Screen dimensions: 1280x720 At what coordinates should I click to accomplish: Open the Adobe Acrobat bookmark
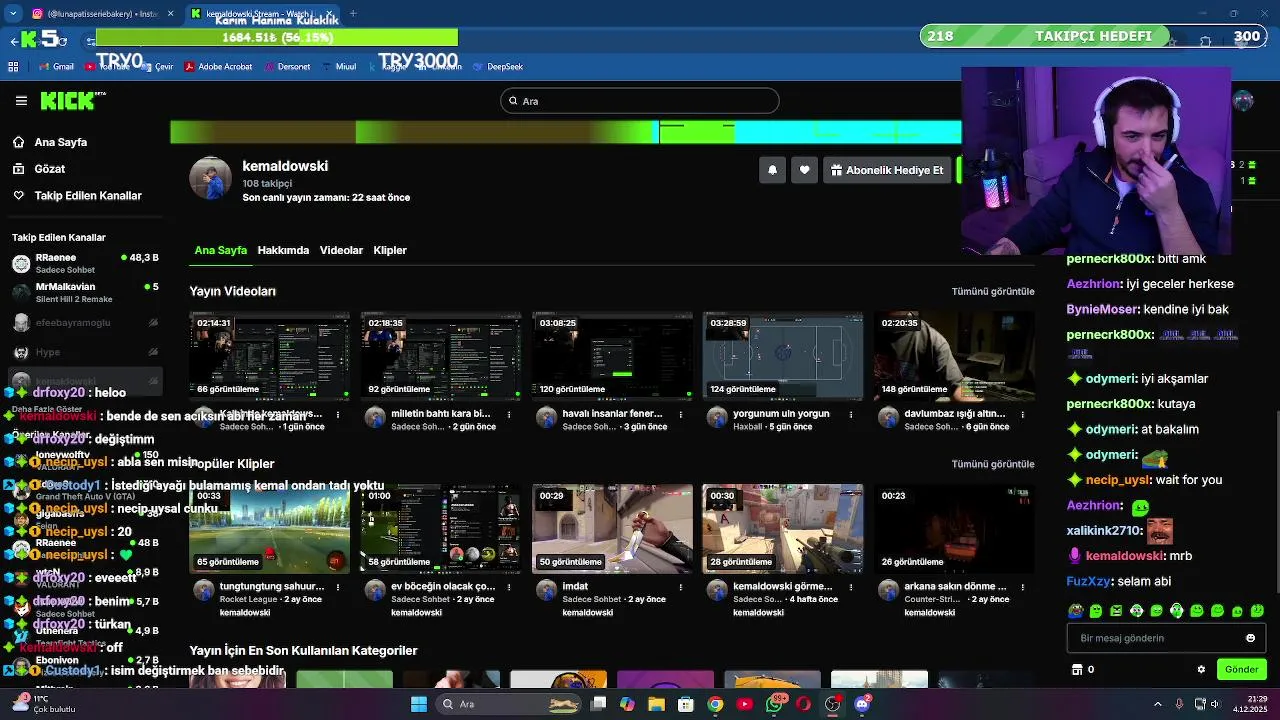coord(218,67)
